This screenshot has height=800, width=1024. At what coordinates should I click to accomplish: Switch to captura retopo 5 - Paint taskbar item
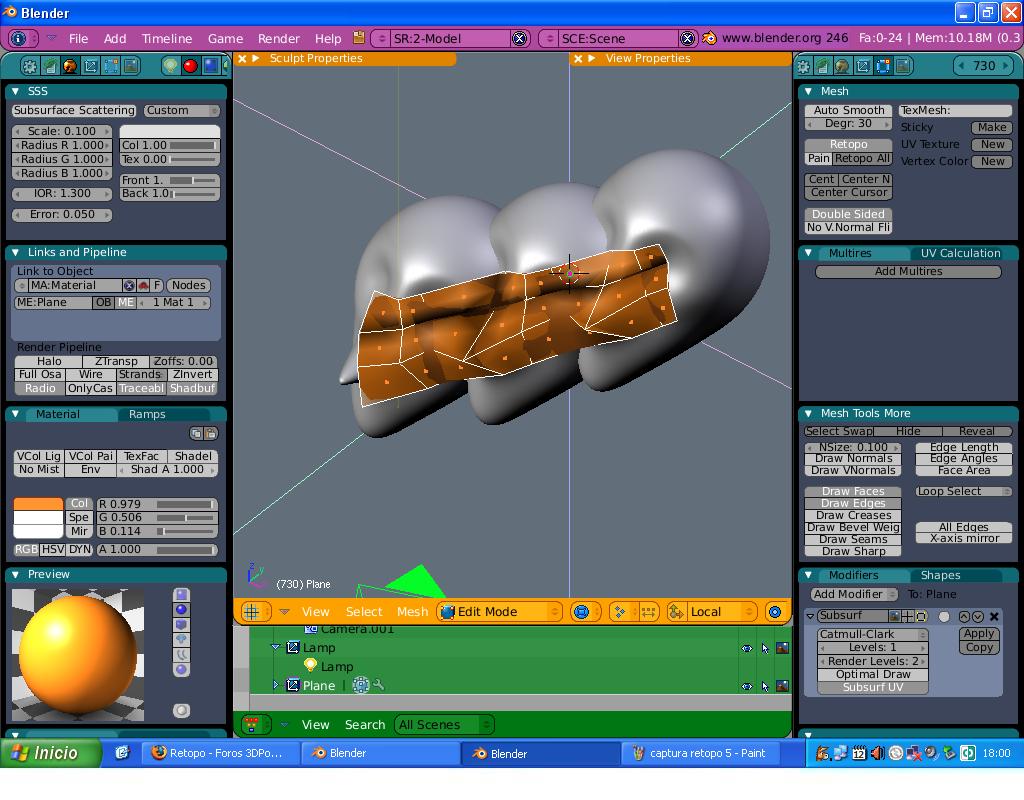[x=700, y=753]
